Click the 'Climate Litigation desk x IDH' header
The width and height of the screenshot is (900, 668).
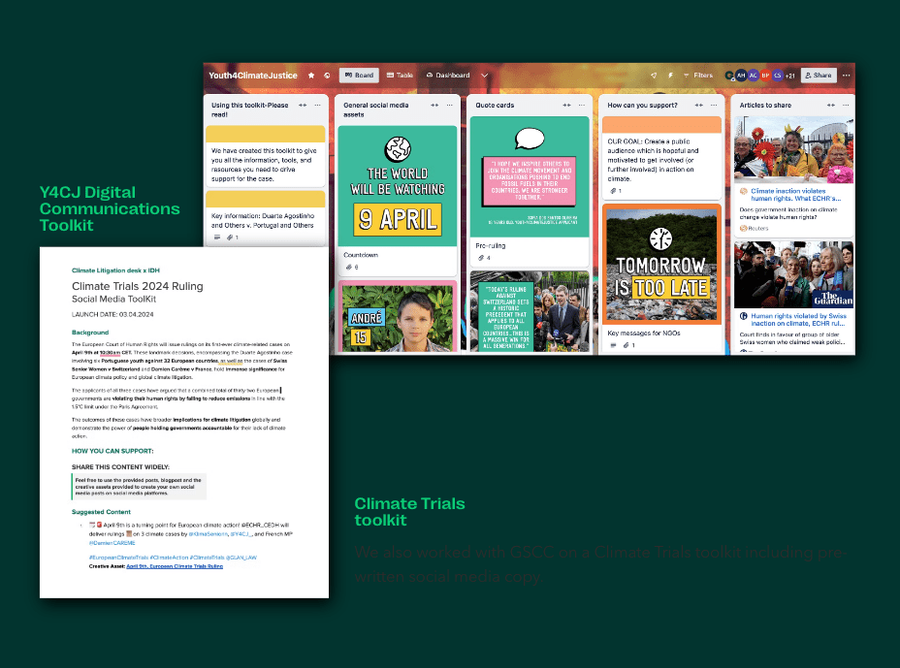coord(116,270)
